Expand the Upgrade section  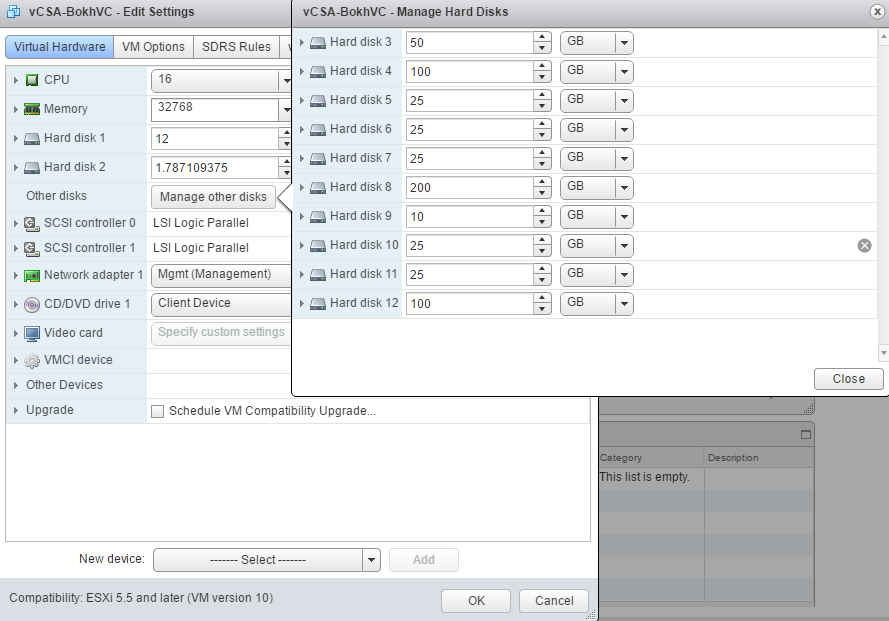(16, 411)
